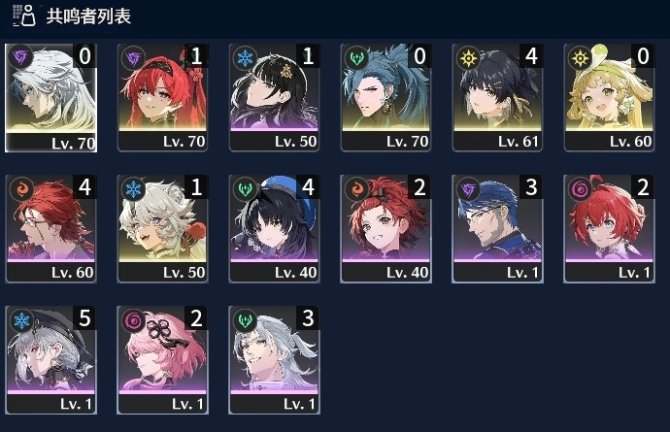The height and width of the screenshot is (432, 670).
Task: Open the white curly-haired Lv. 50 resonator
Action: tap(163, 229)
